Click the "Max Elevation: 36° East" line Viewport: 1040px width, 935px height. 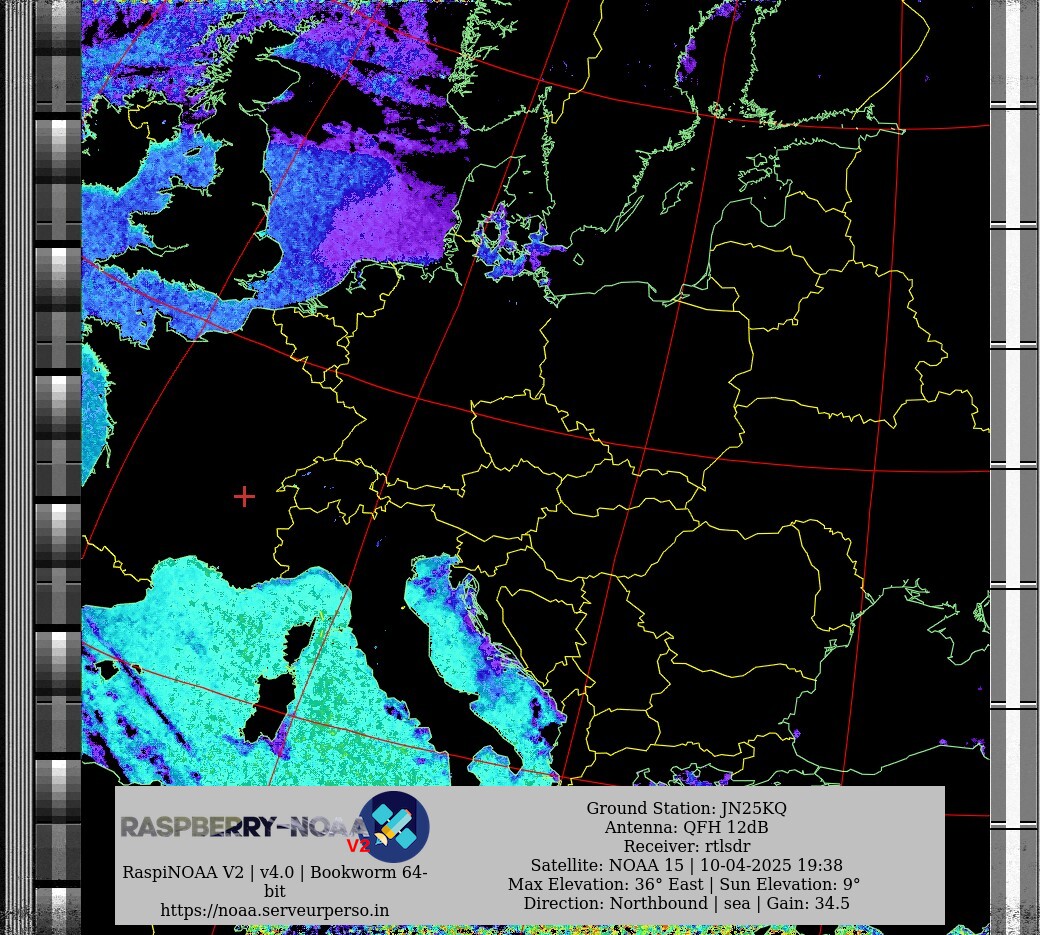click(684, 885)
